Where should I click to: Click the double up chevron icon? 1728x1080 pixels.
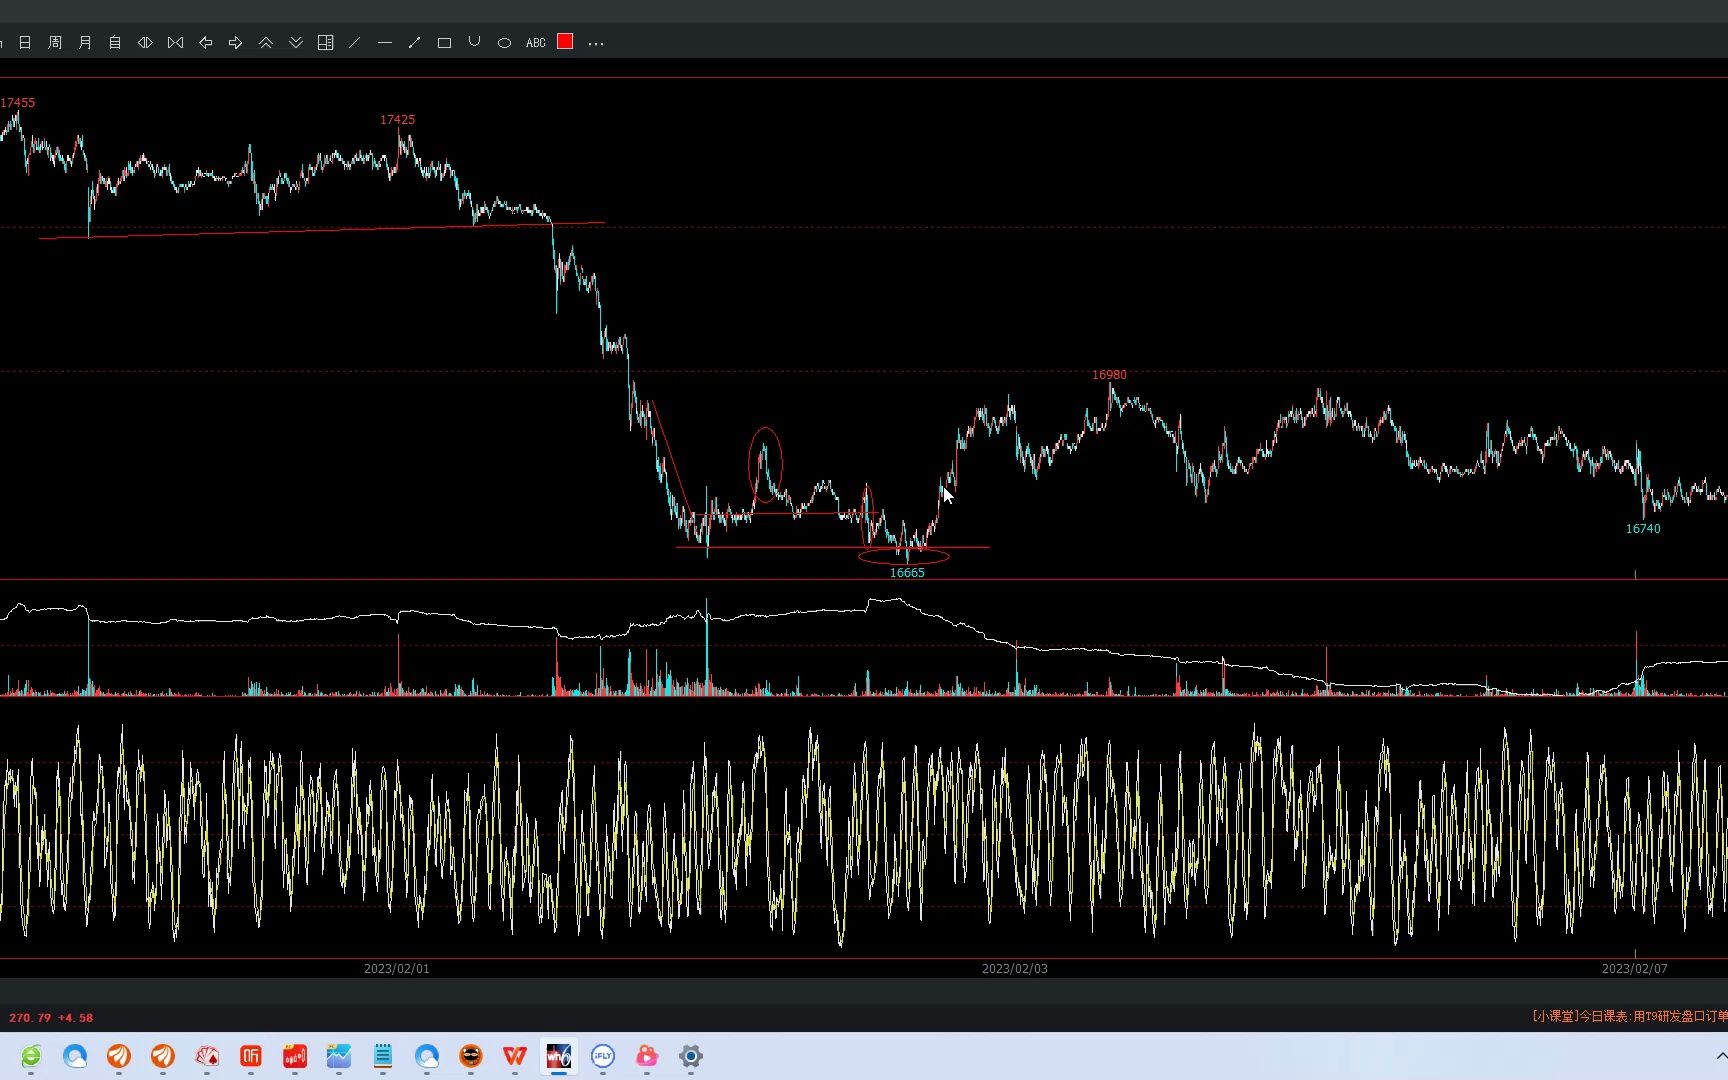coord(265,43)
